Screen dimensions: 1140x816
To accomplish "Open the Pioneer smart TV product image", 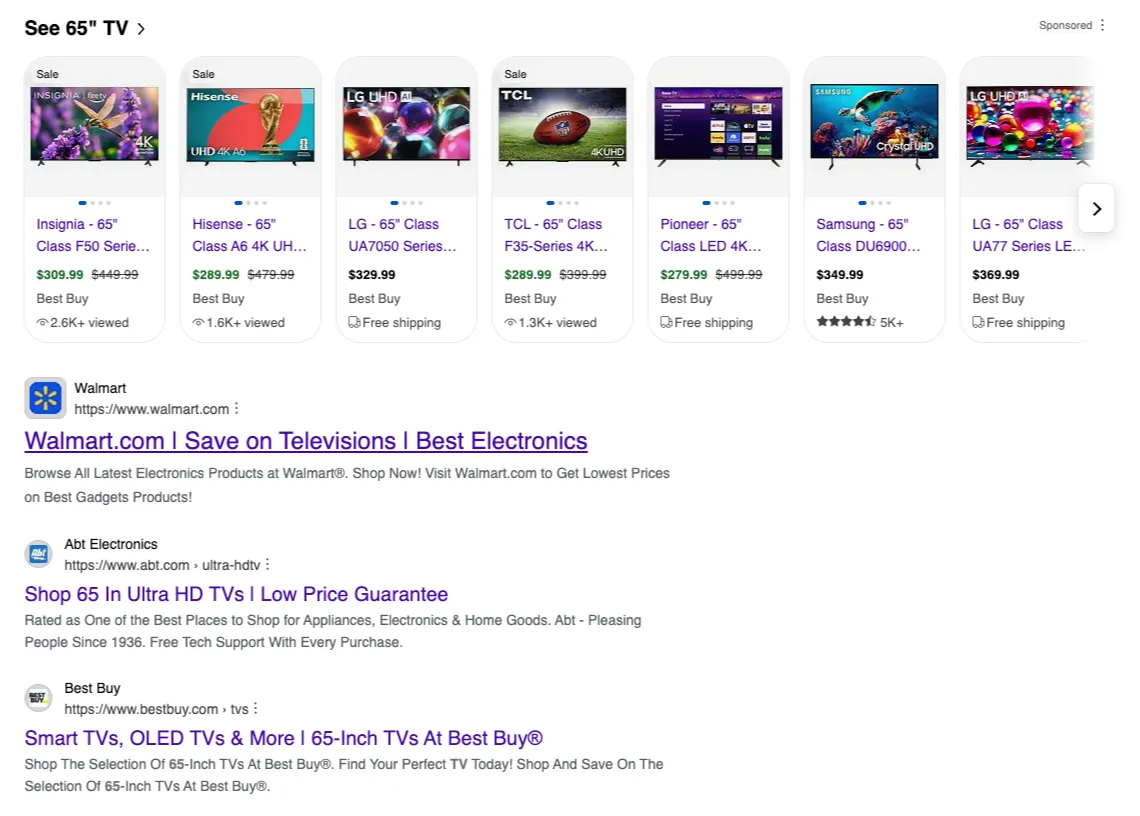I will click(718, 126).
